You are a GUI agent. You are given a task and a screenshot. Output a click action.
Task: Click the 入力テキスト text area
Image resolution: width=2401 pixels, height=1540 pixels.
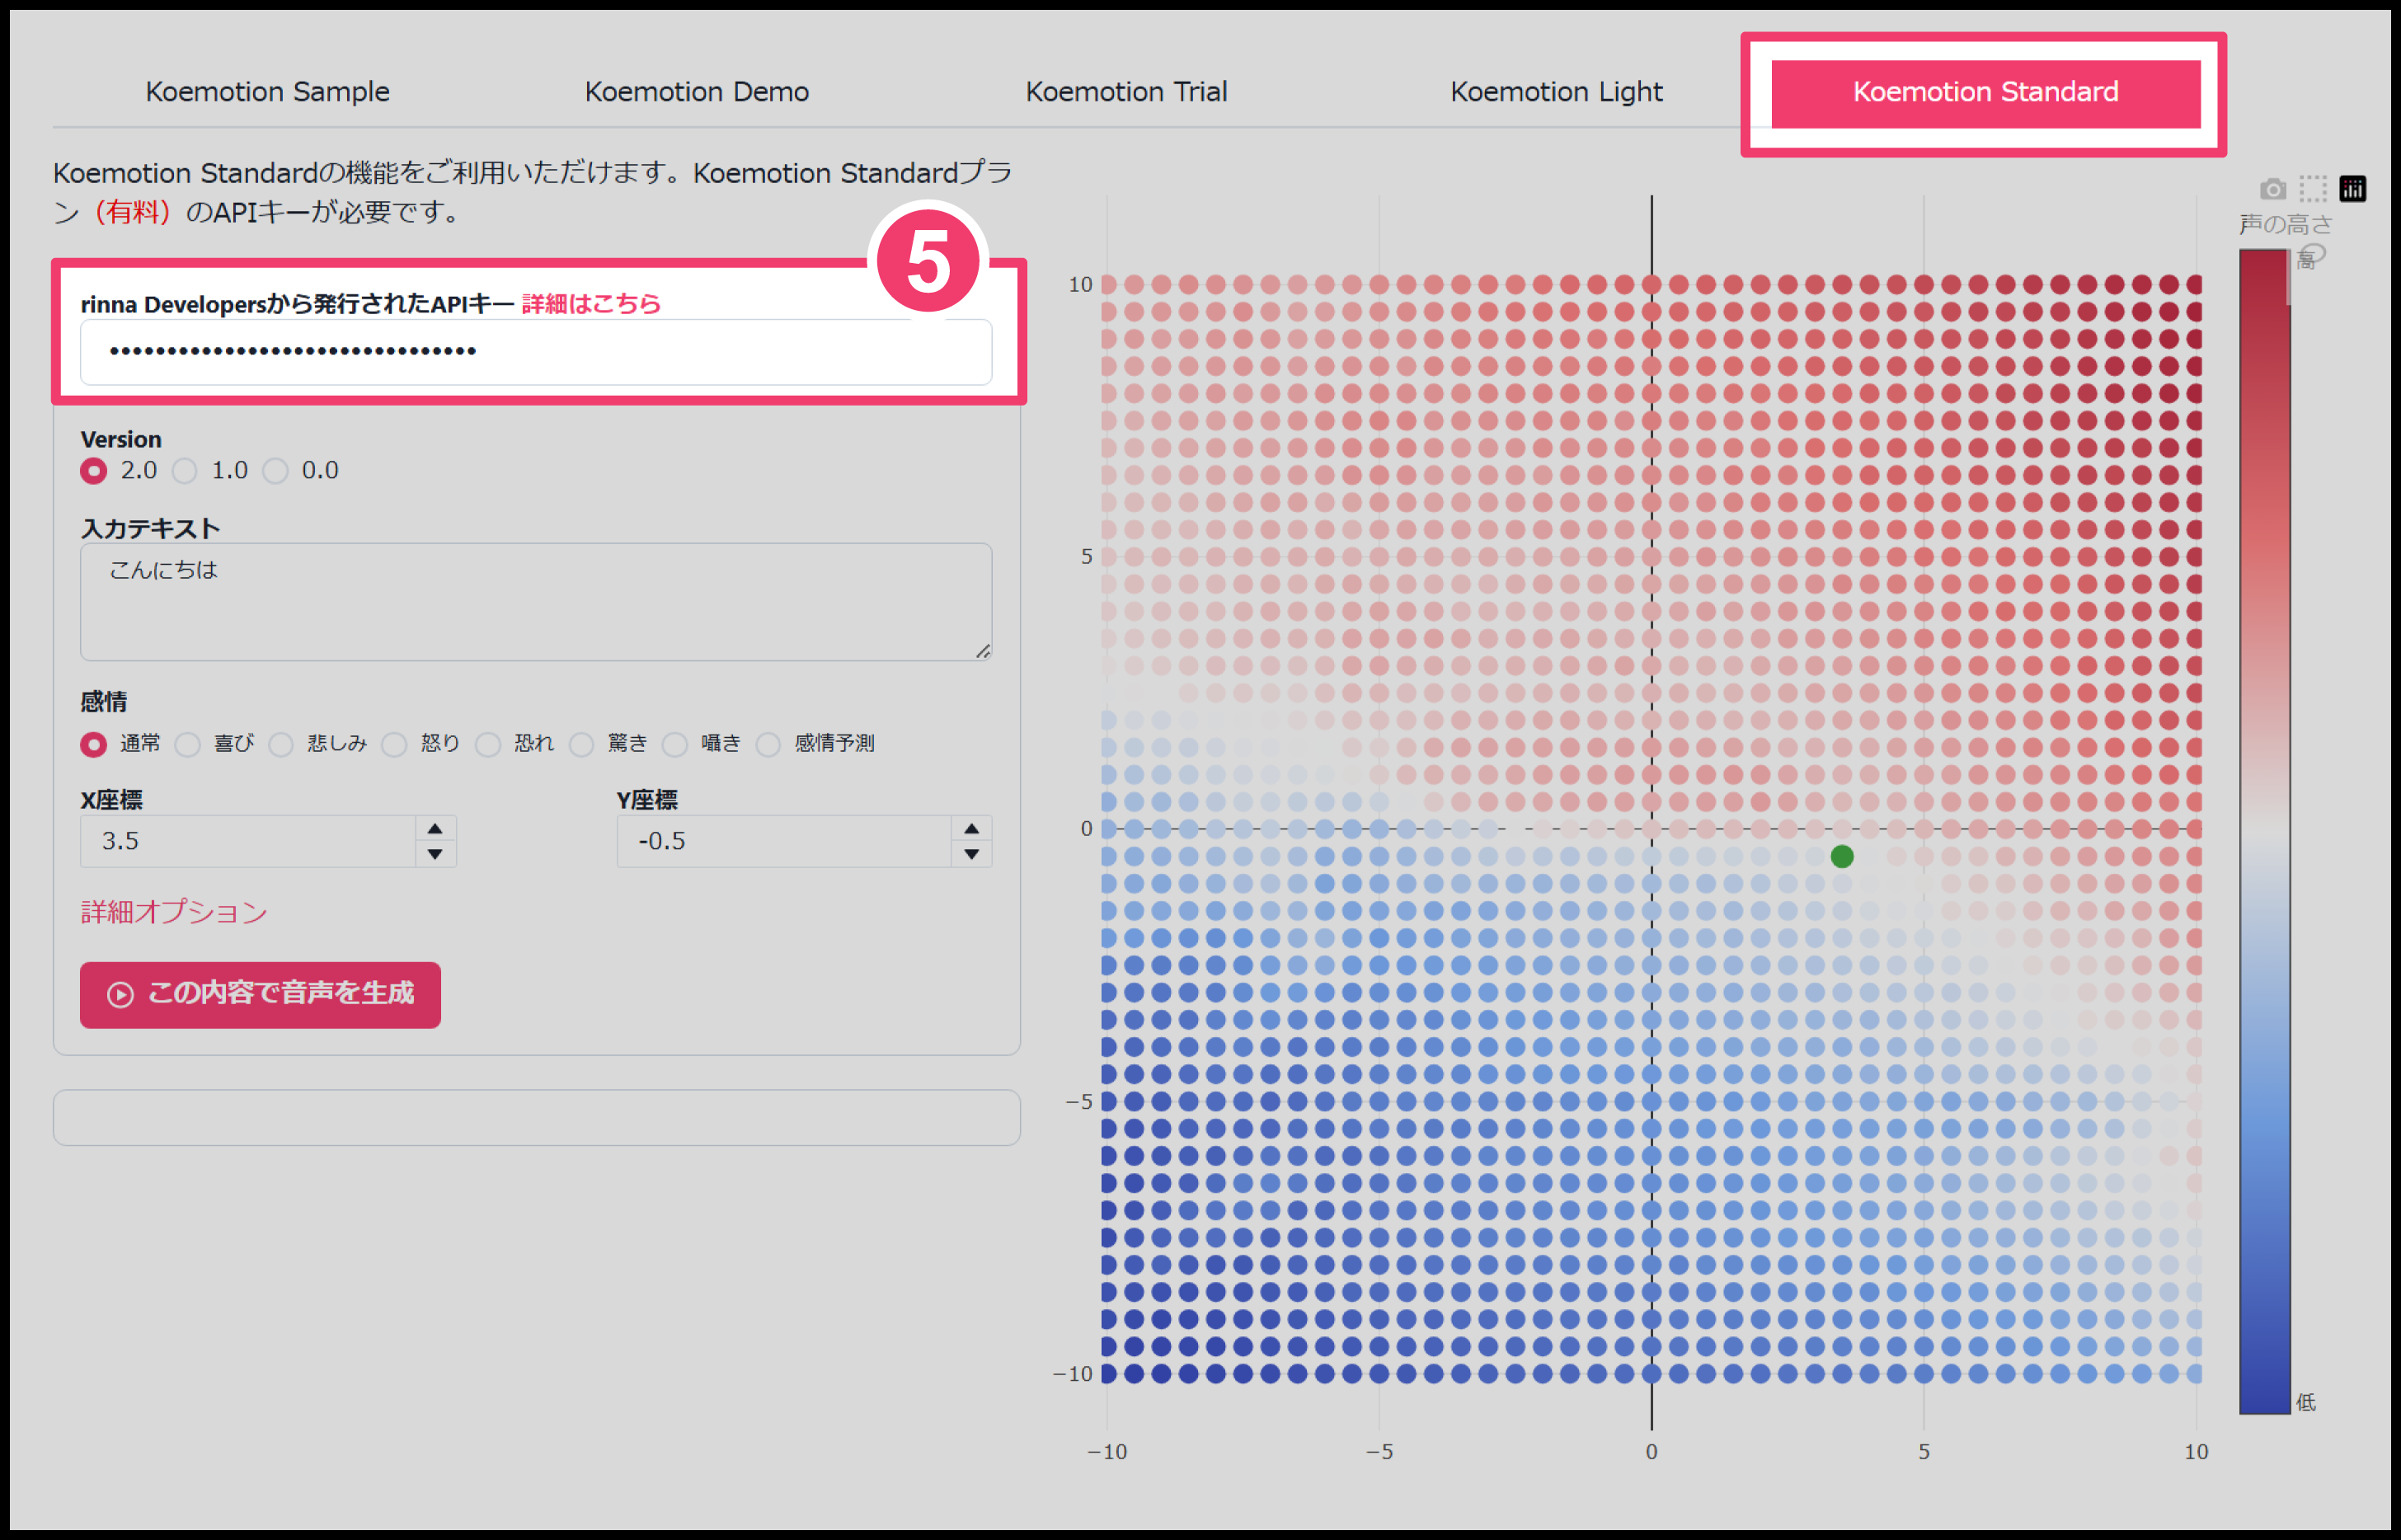click(536, 602)
